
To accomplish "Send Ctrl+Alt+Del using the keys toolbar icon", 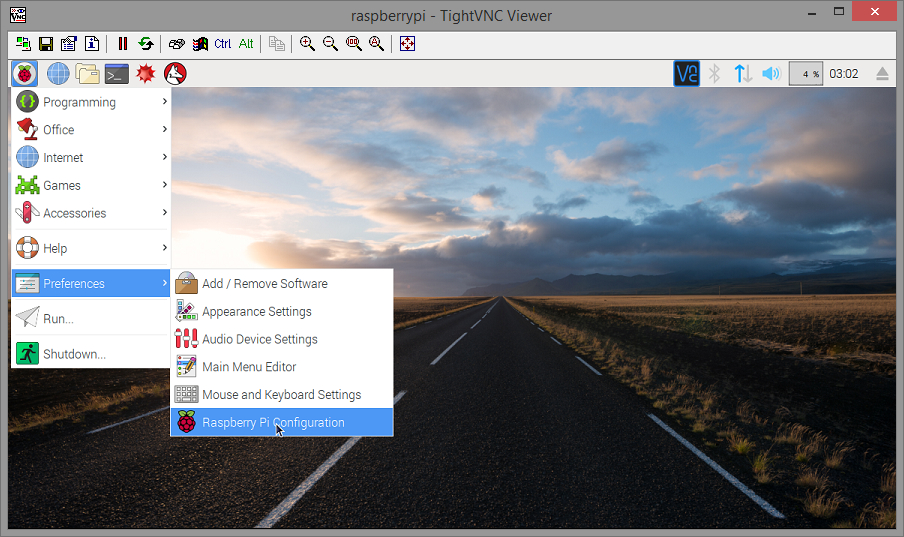I will tap(176, 44).
